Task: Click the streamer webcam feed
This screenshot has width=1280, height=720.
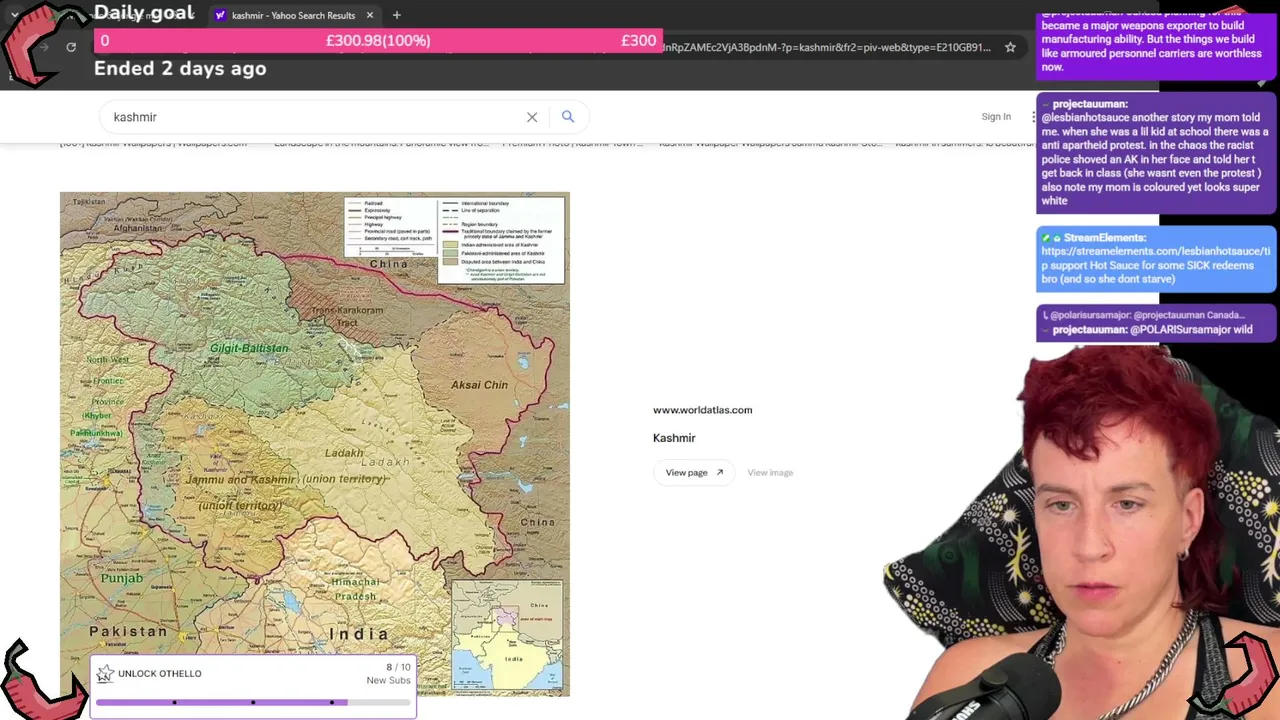Action: [1082, 533]
